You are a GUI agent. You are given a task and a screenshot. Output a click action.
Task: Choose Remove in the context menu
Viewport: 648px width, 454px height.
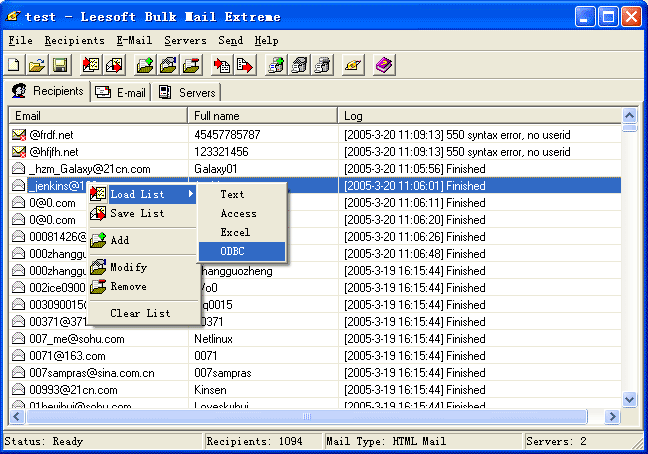coord(143,286)
